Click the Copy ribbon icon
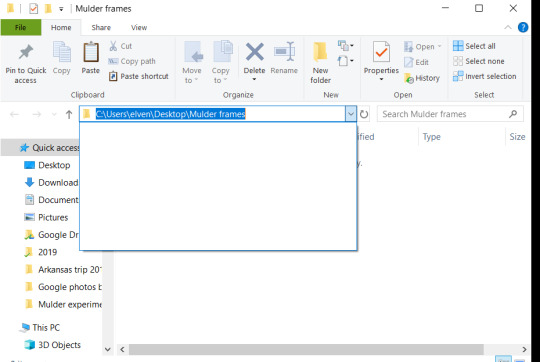 tap(62, 52)
